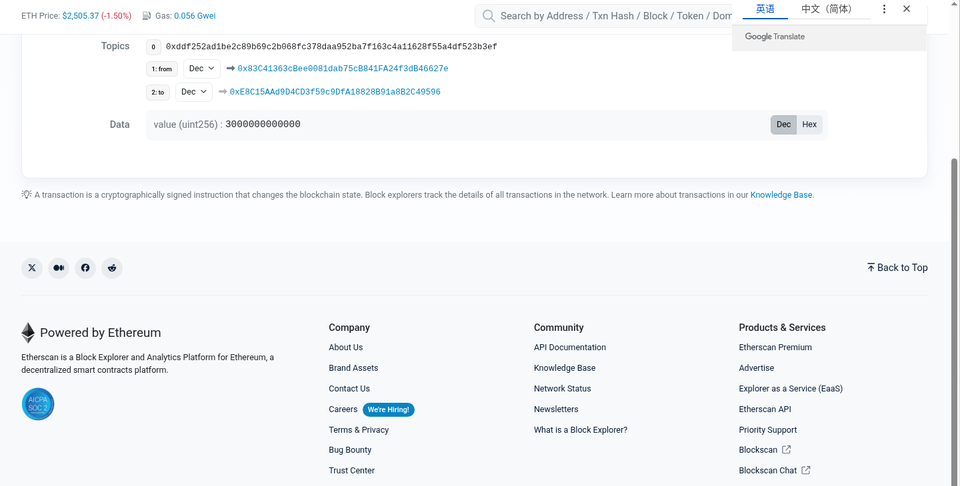This screenshot has height=486, width=960.
Task: Click the Blockscan external link icon
Action: click(x=786, y=449)
